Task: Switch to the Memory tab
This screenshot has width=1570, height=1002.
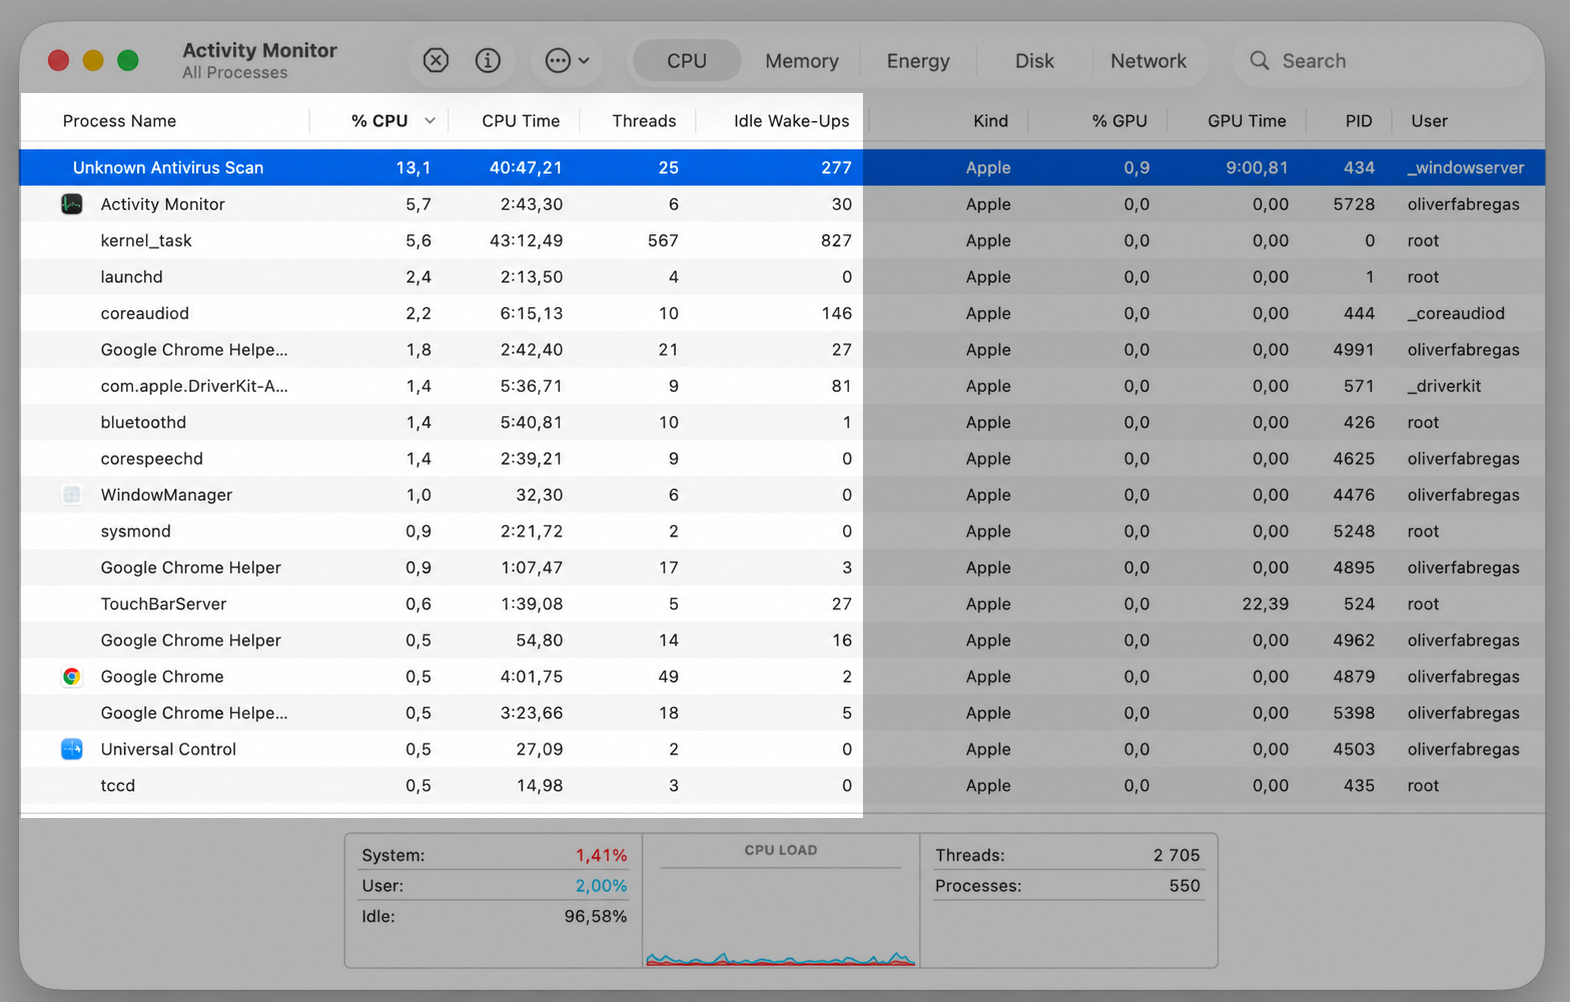Action: point(802,61)
